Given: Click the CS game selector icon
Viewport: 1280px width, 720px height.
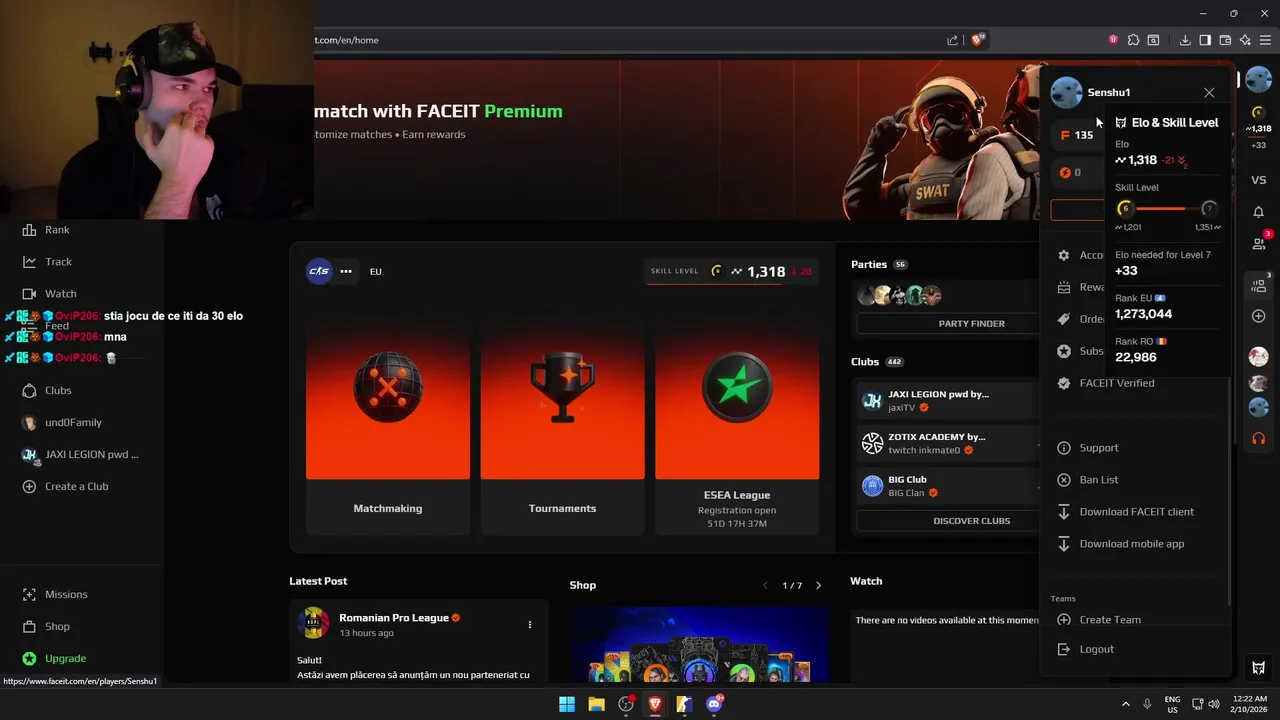Looking at the screenshot, I should click(319, 271).
